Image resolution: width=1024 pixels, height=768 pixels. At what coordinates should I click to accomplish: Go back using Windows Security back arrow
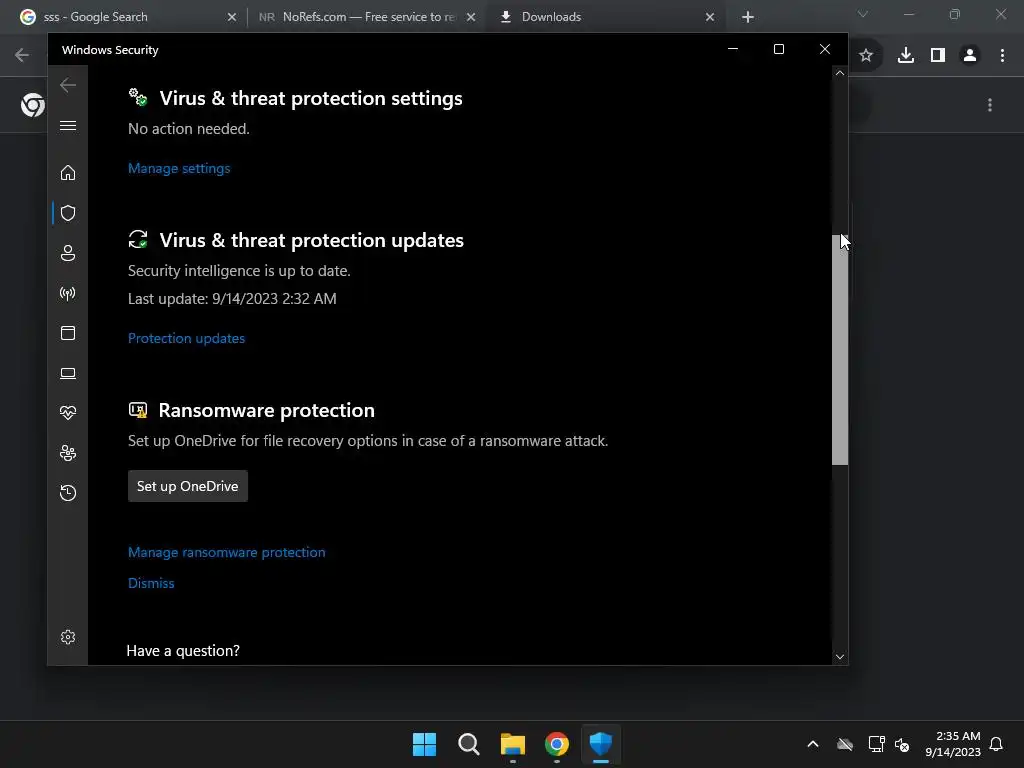coord(68,85)
